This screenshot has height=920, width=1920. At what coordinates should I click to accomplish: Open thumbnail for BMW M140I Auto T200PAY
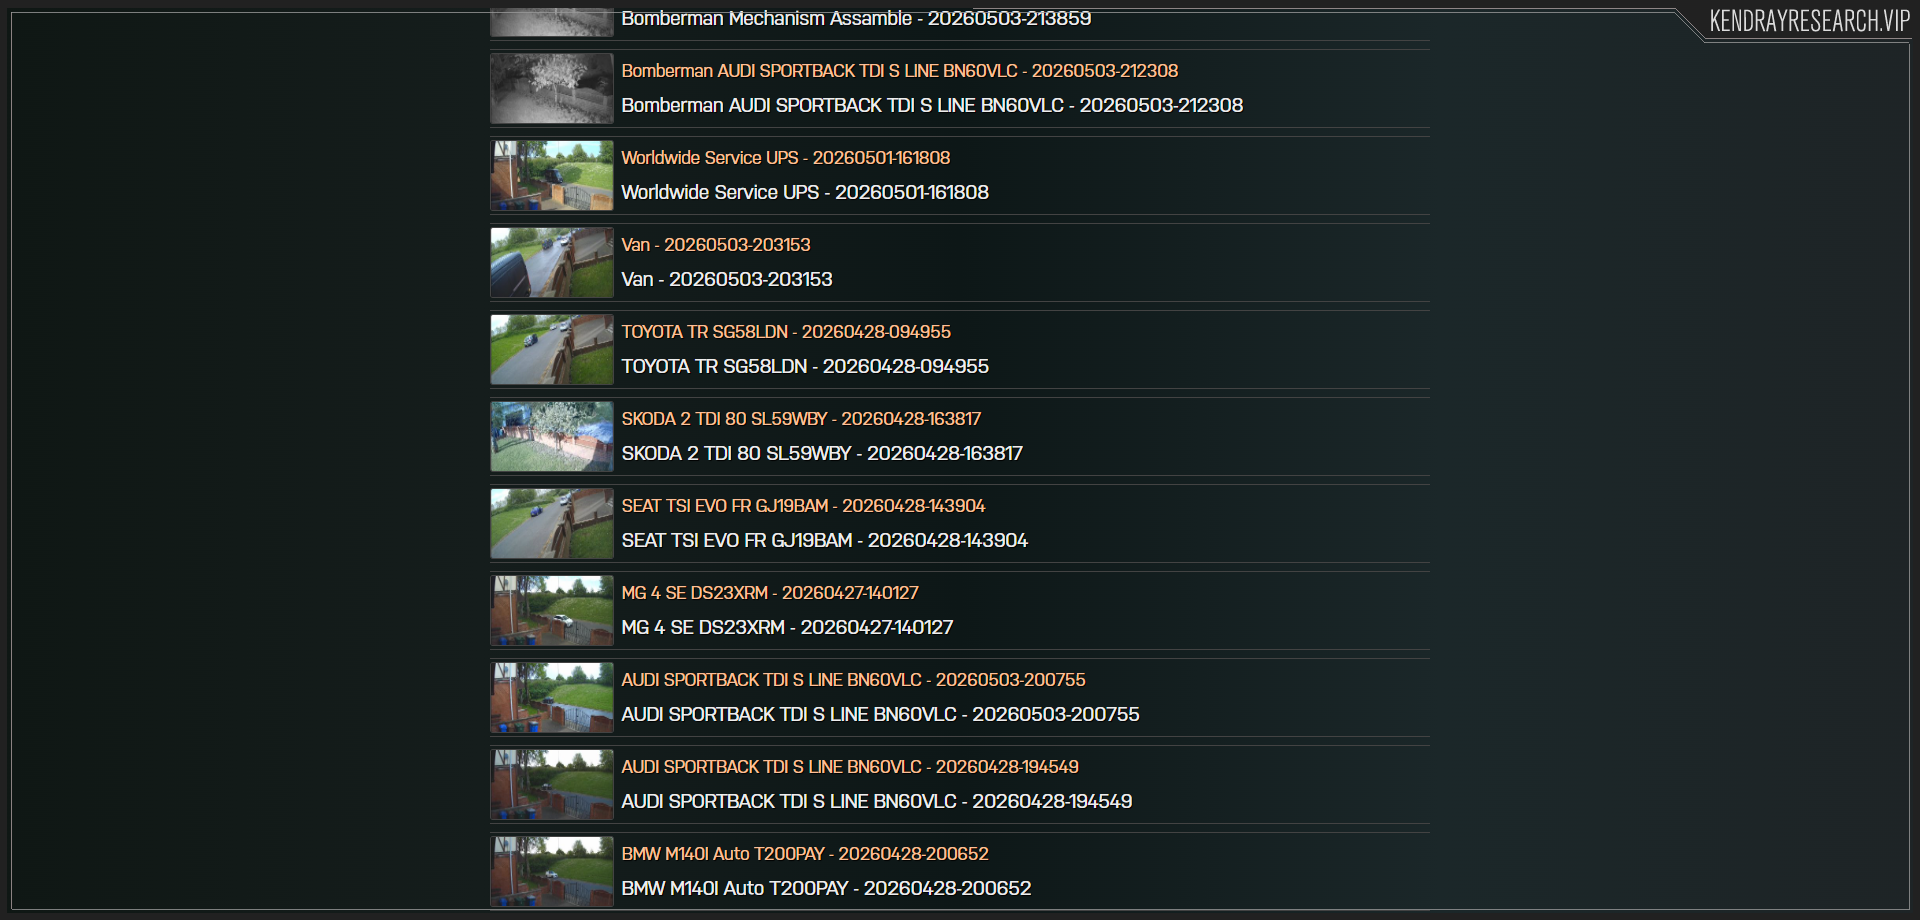[552, 872]
